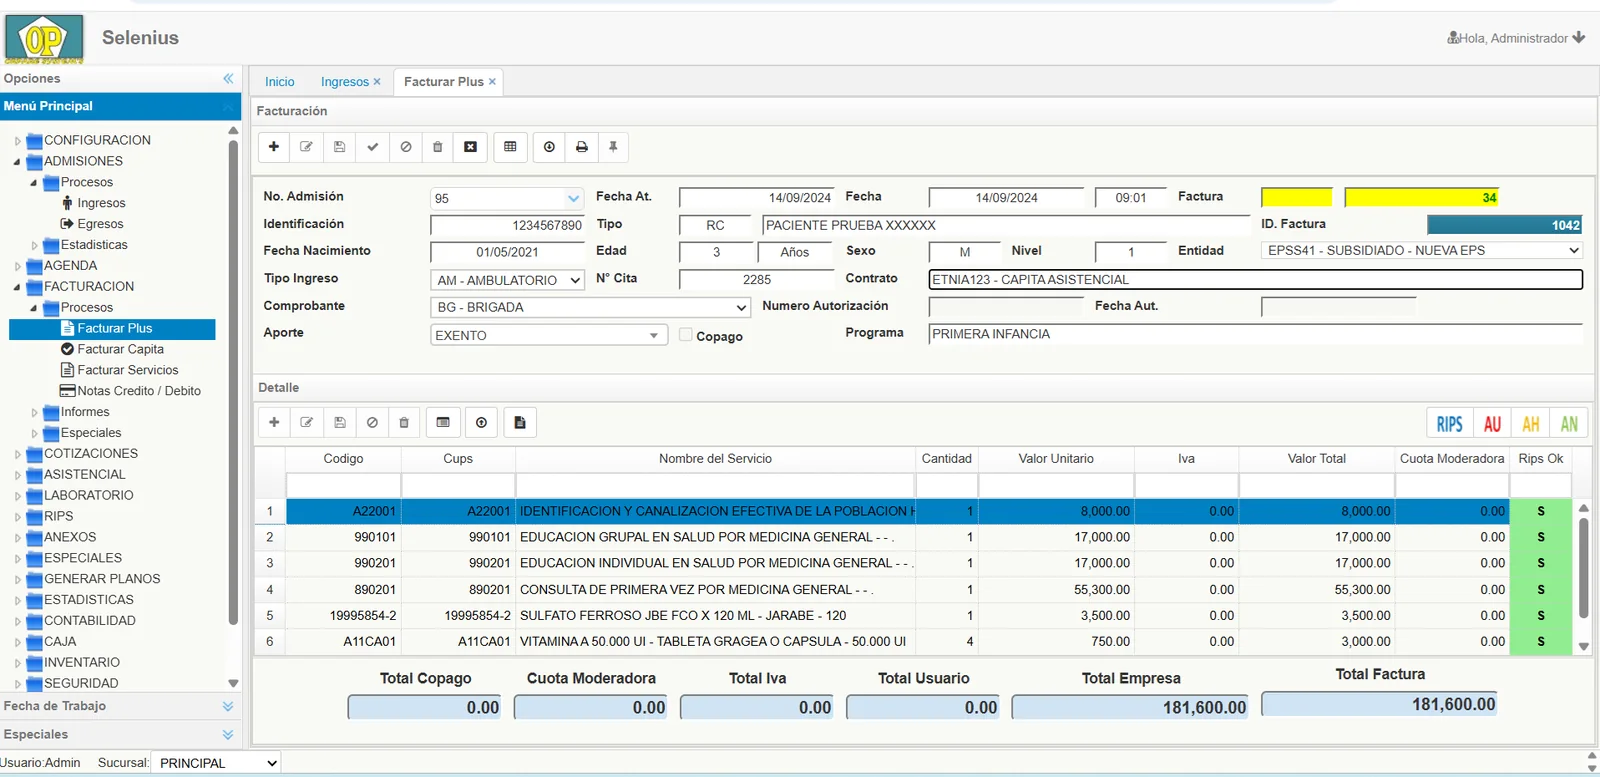This screenshot has width=1600, height=777.
Task: Open the Hola, Administrador user menu
Action: point(1516,38)
